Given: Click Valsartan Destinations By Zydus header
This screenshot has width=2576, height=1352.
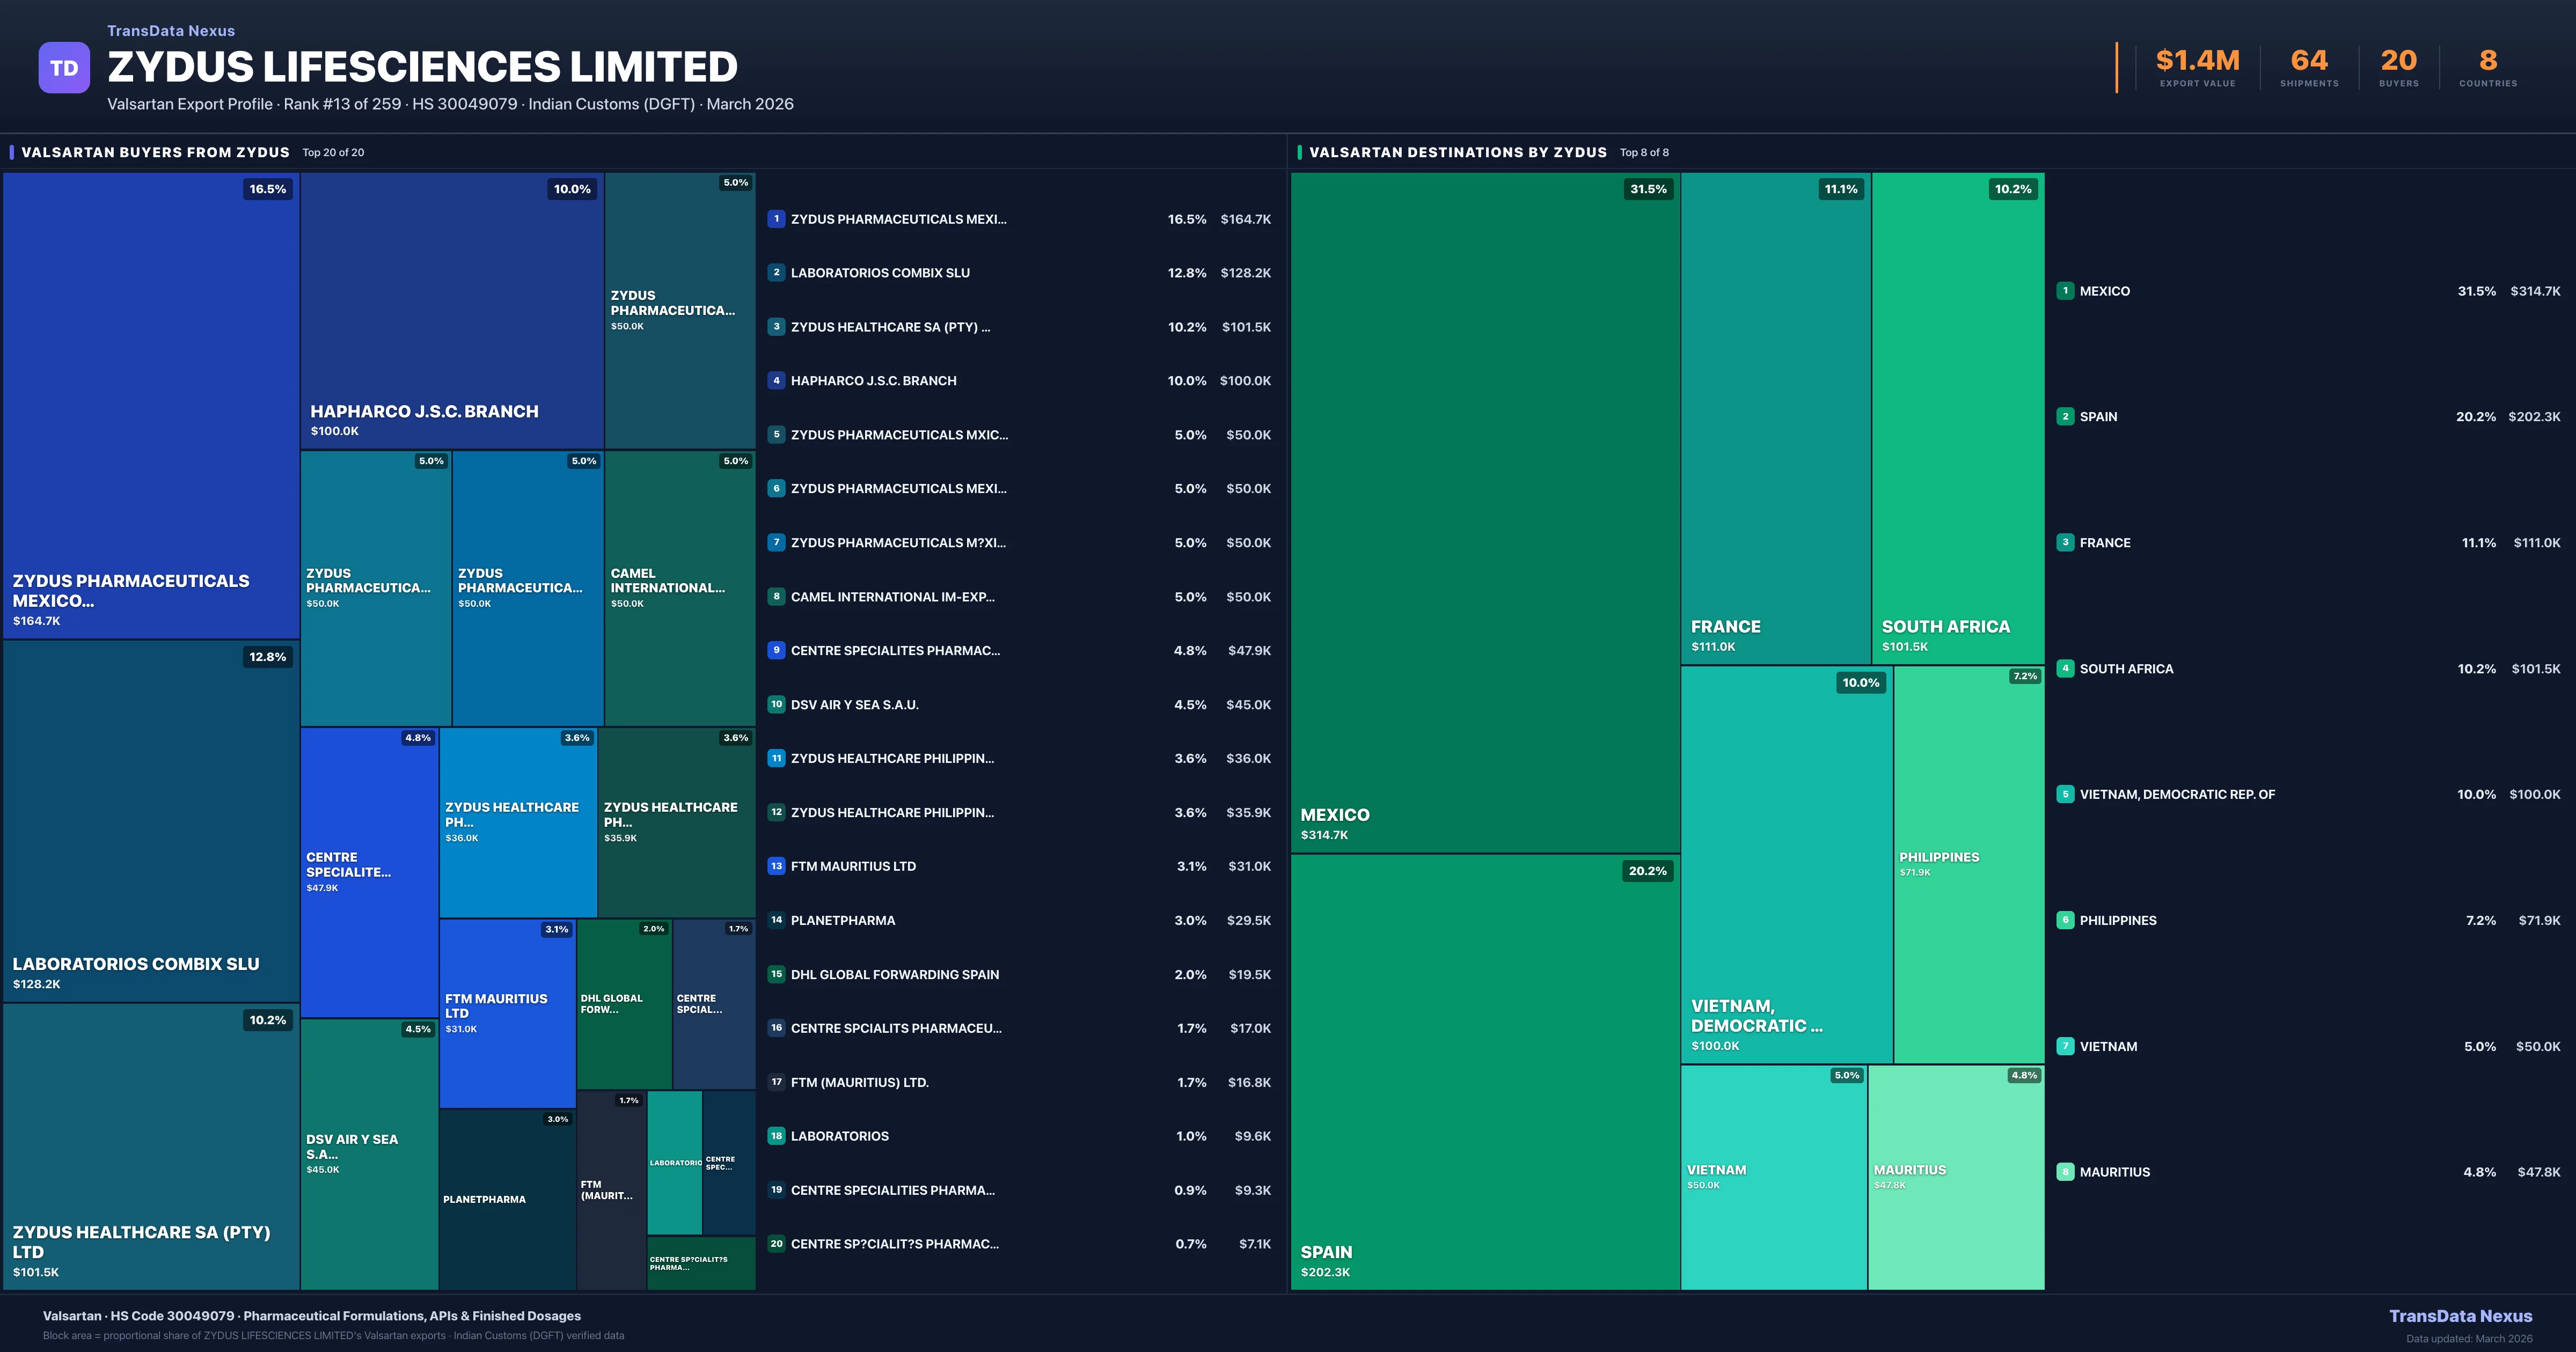Looking at the screenshot, I should (1457, 152).
